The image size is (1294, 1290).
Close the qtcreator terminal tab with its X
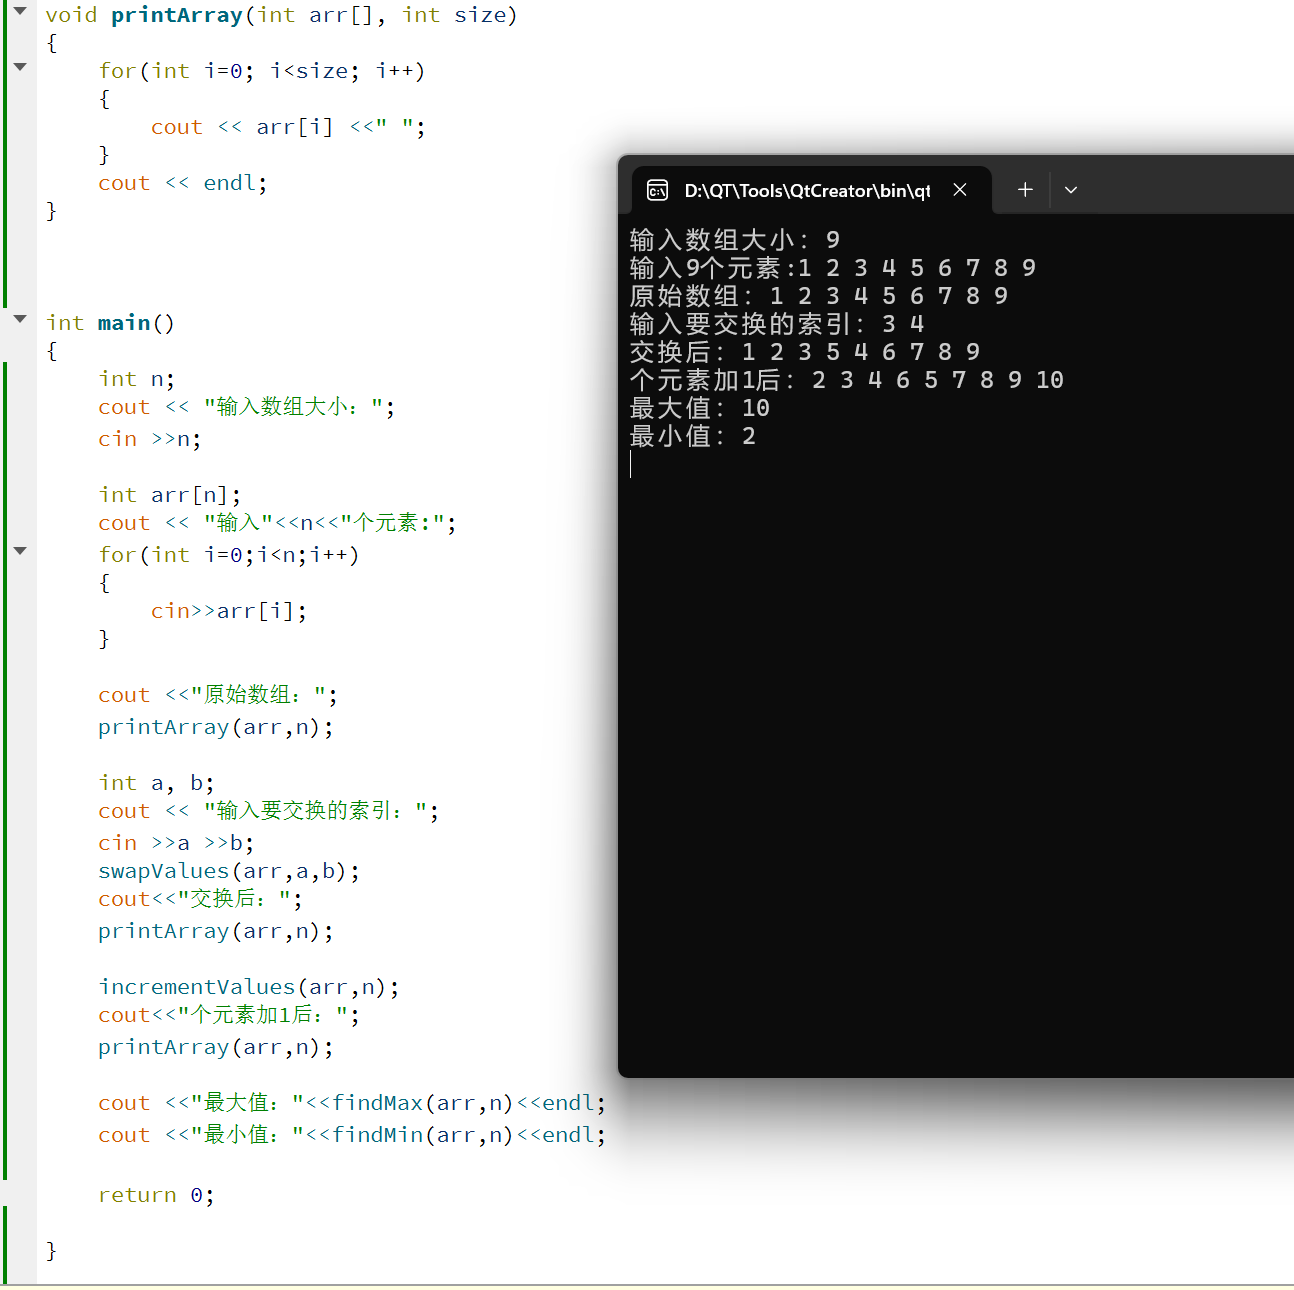click(x=959, y=189)
